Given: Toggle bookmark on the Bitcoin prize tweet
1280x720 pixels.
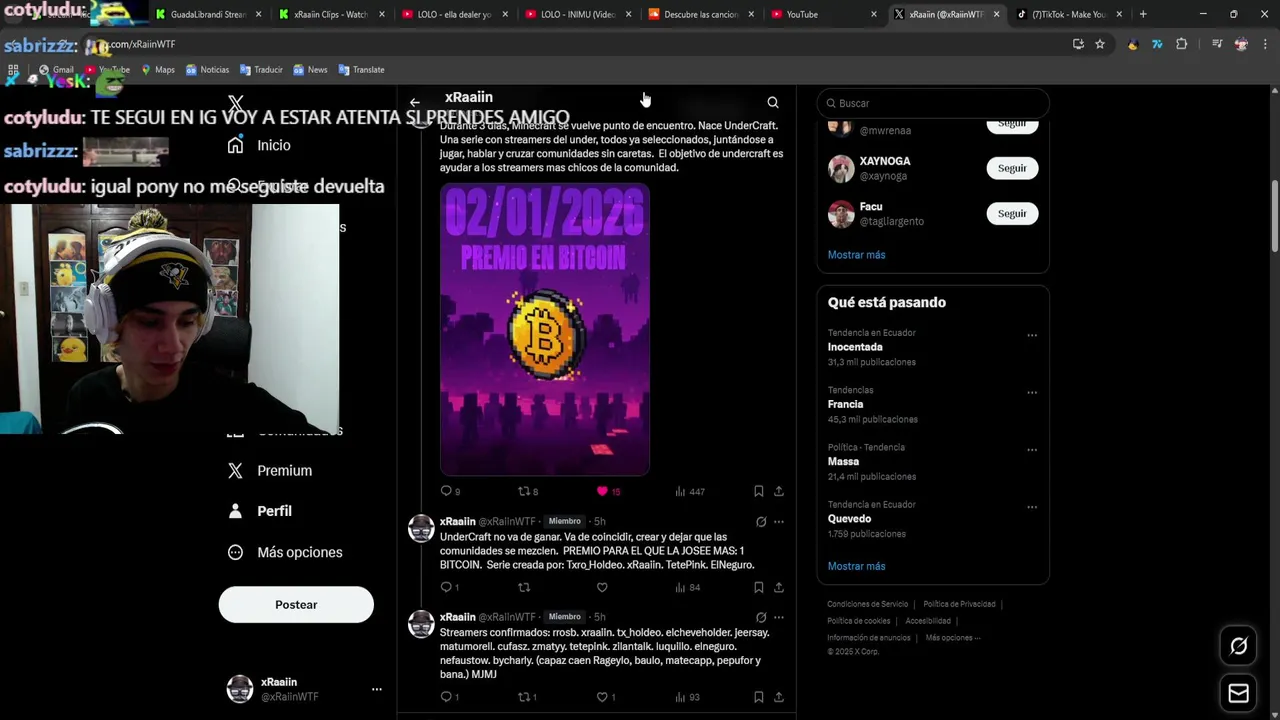Looking at the screenshot, I should [x=758, y=491].
